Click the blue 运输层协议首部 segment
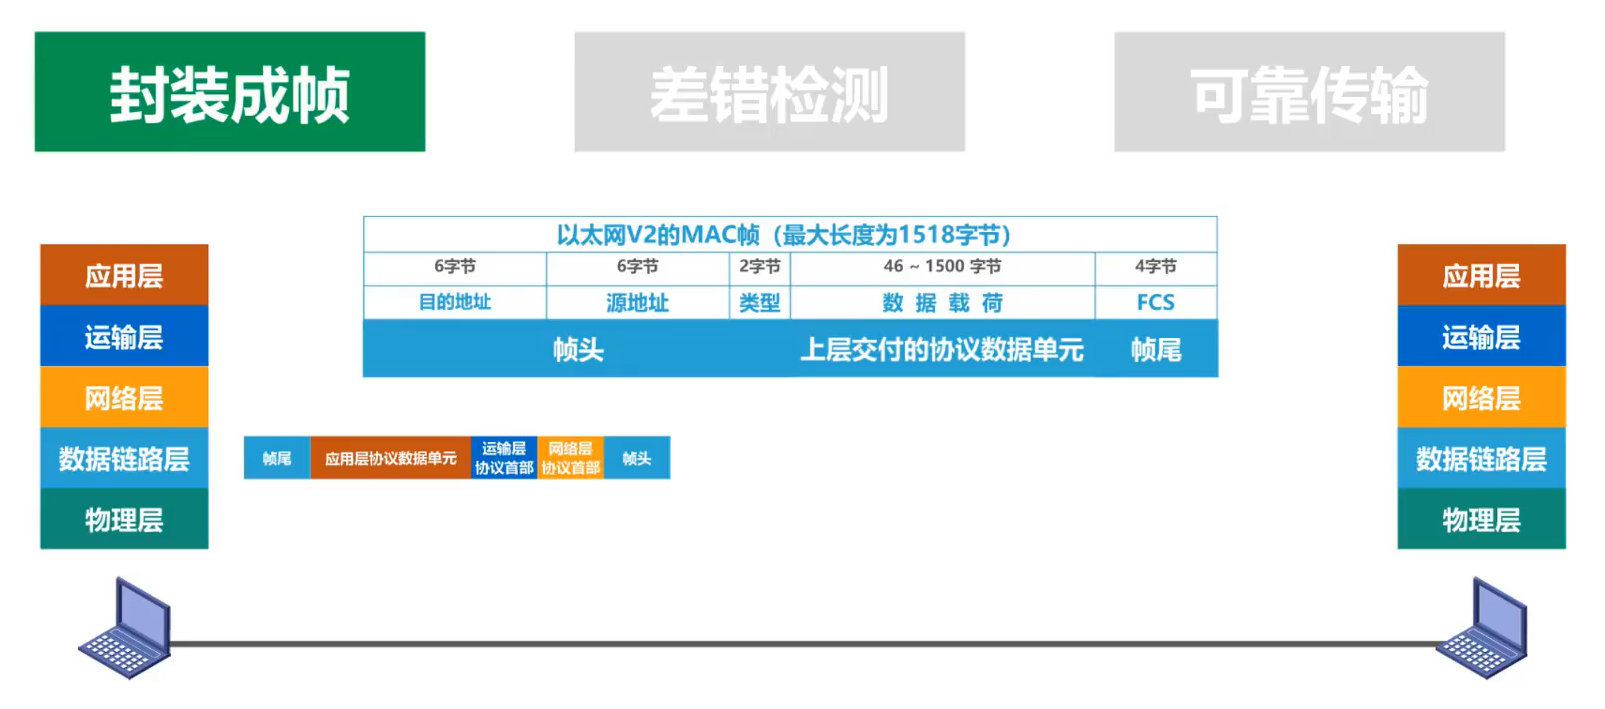This screenshot has width=1605, height=709. click(504, 458)
